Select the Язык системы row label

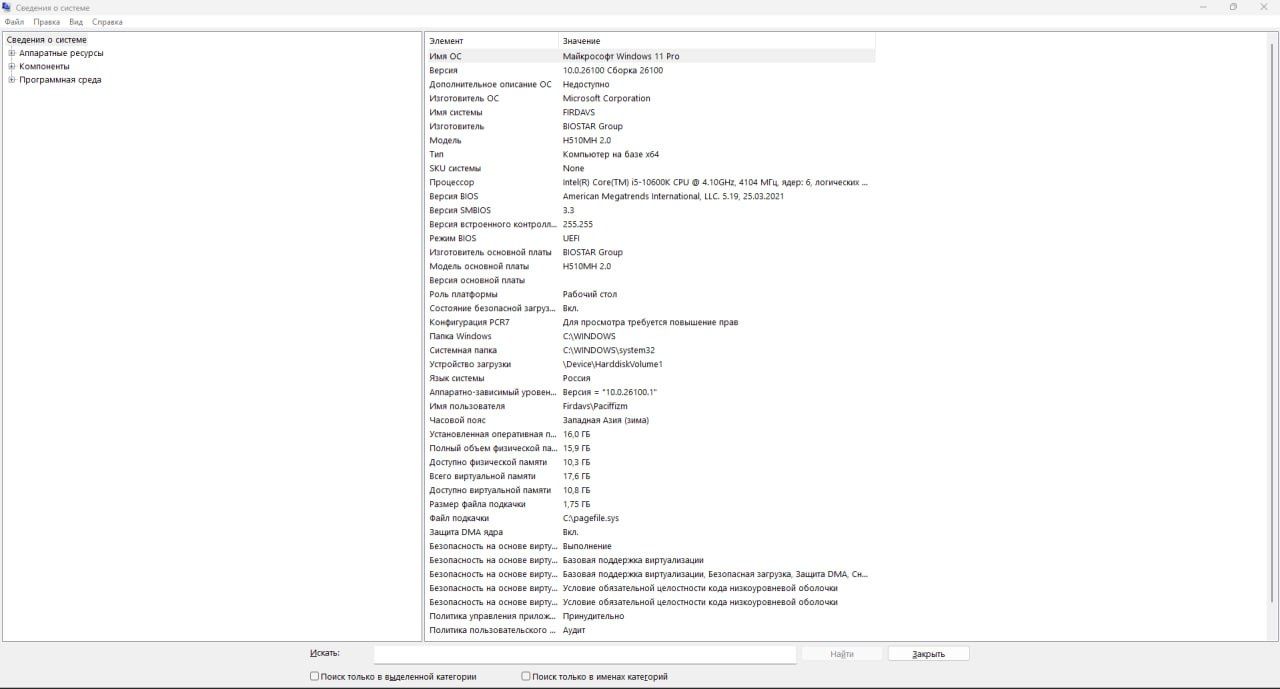pos(457,378)
